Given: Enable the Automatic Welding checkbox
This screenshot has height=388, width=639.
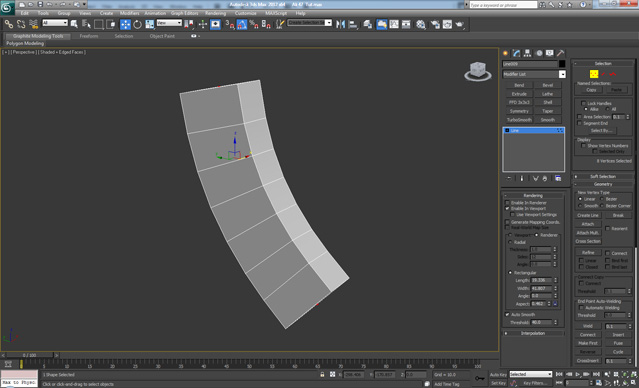Looking at the screenshot, I should point(582,308).
